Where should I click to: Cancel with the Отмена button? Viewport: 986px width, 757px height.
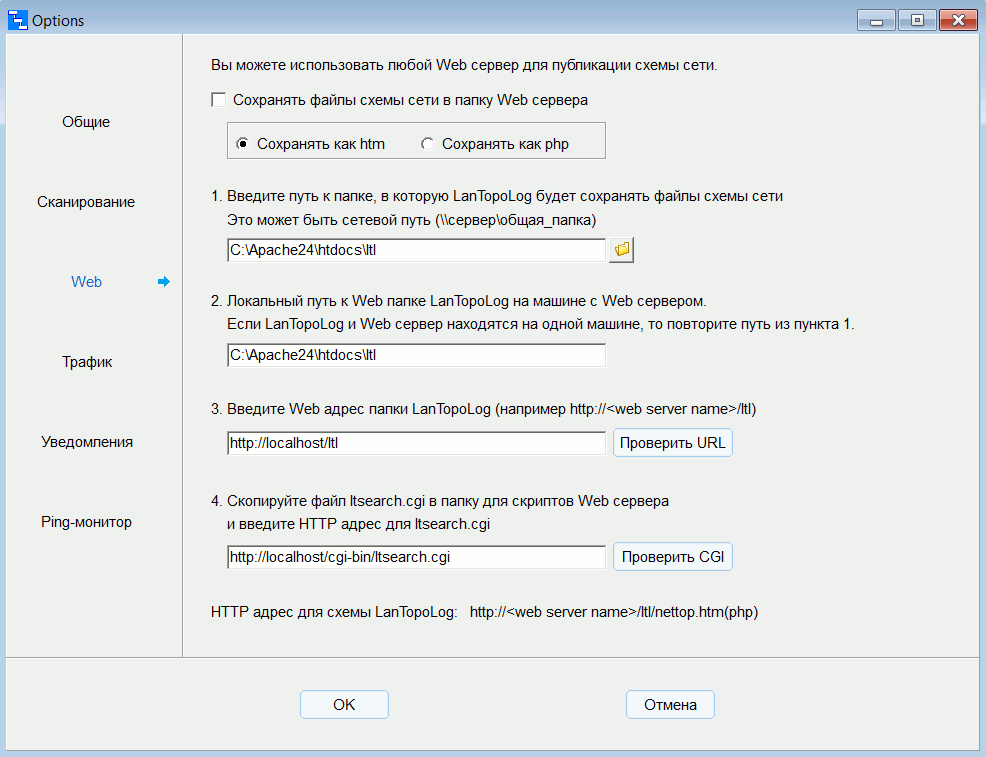(670, 705)
